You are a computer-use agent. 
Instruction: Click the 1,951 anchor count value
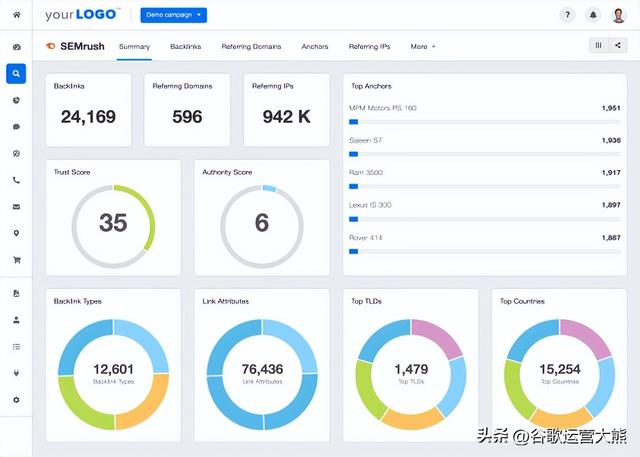coord(611,108)
